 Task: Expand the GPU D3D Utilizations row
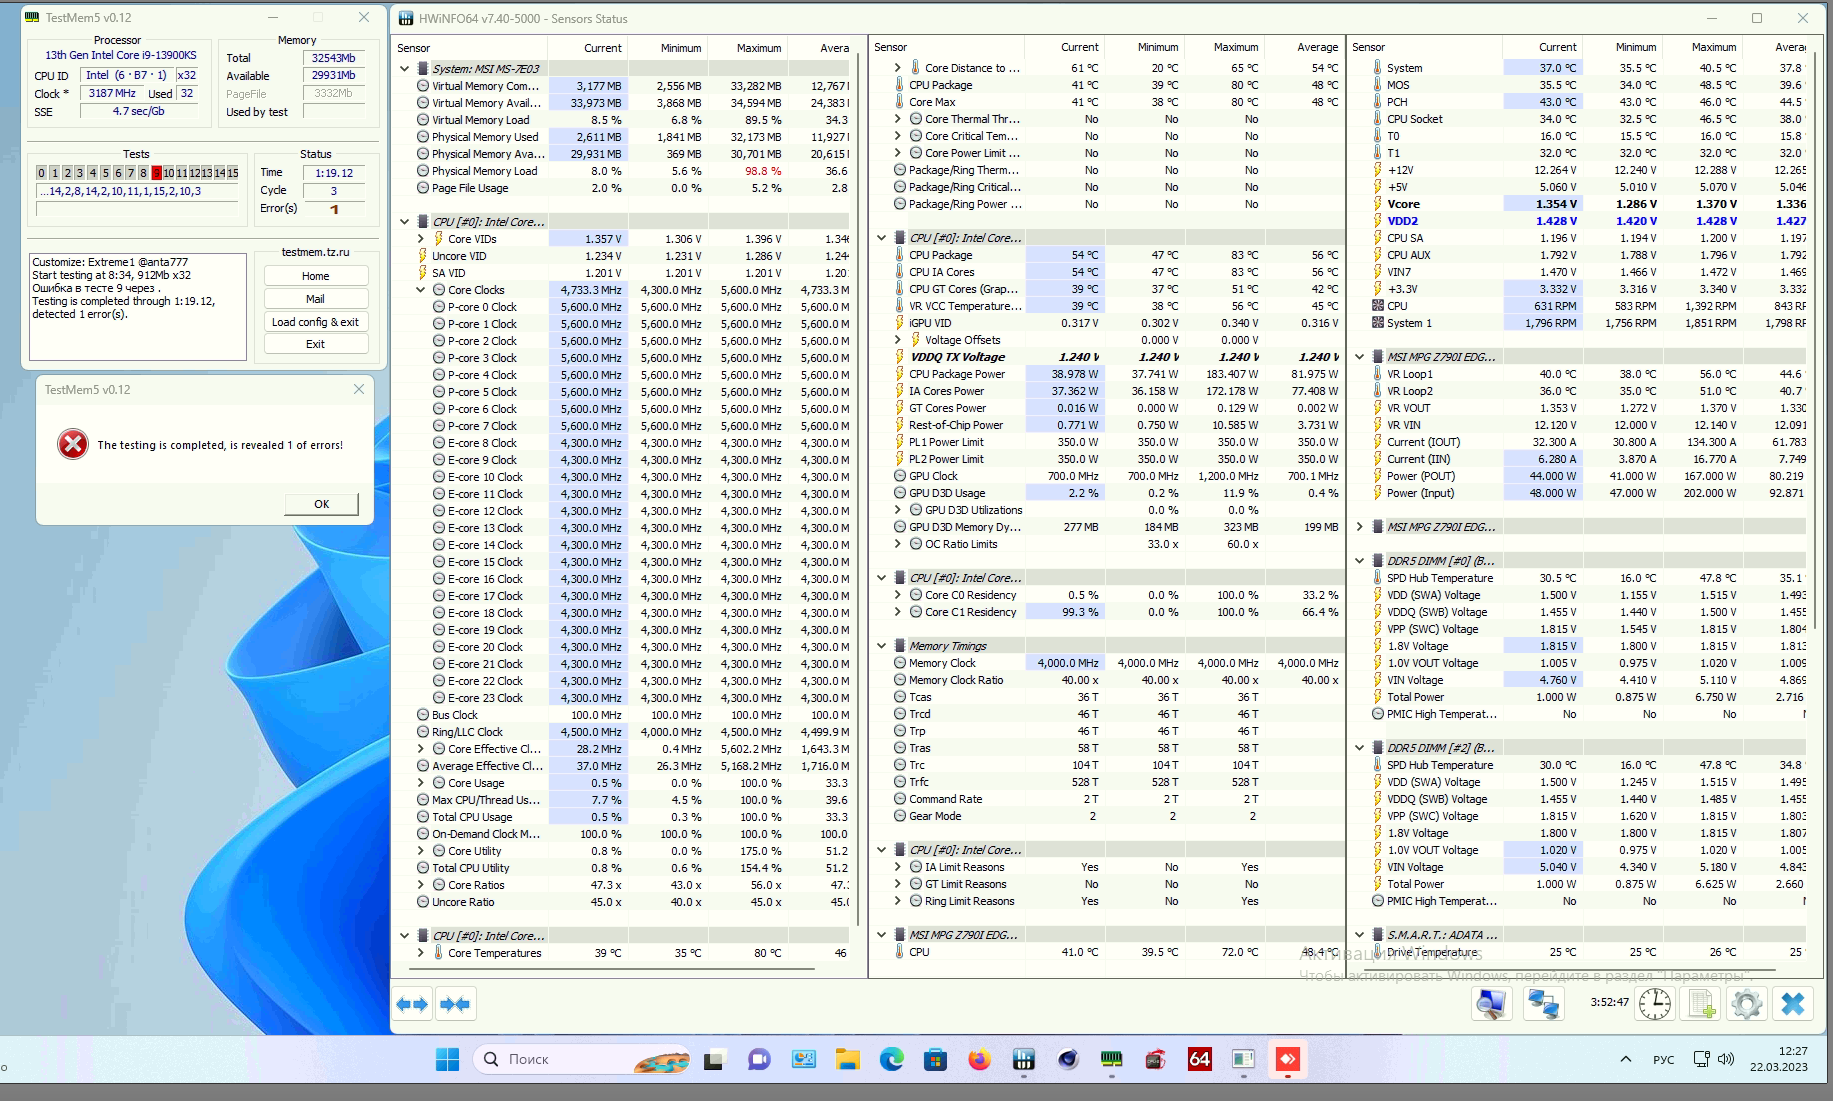(x=898, y=510)
